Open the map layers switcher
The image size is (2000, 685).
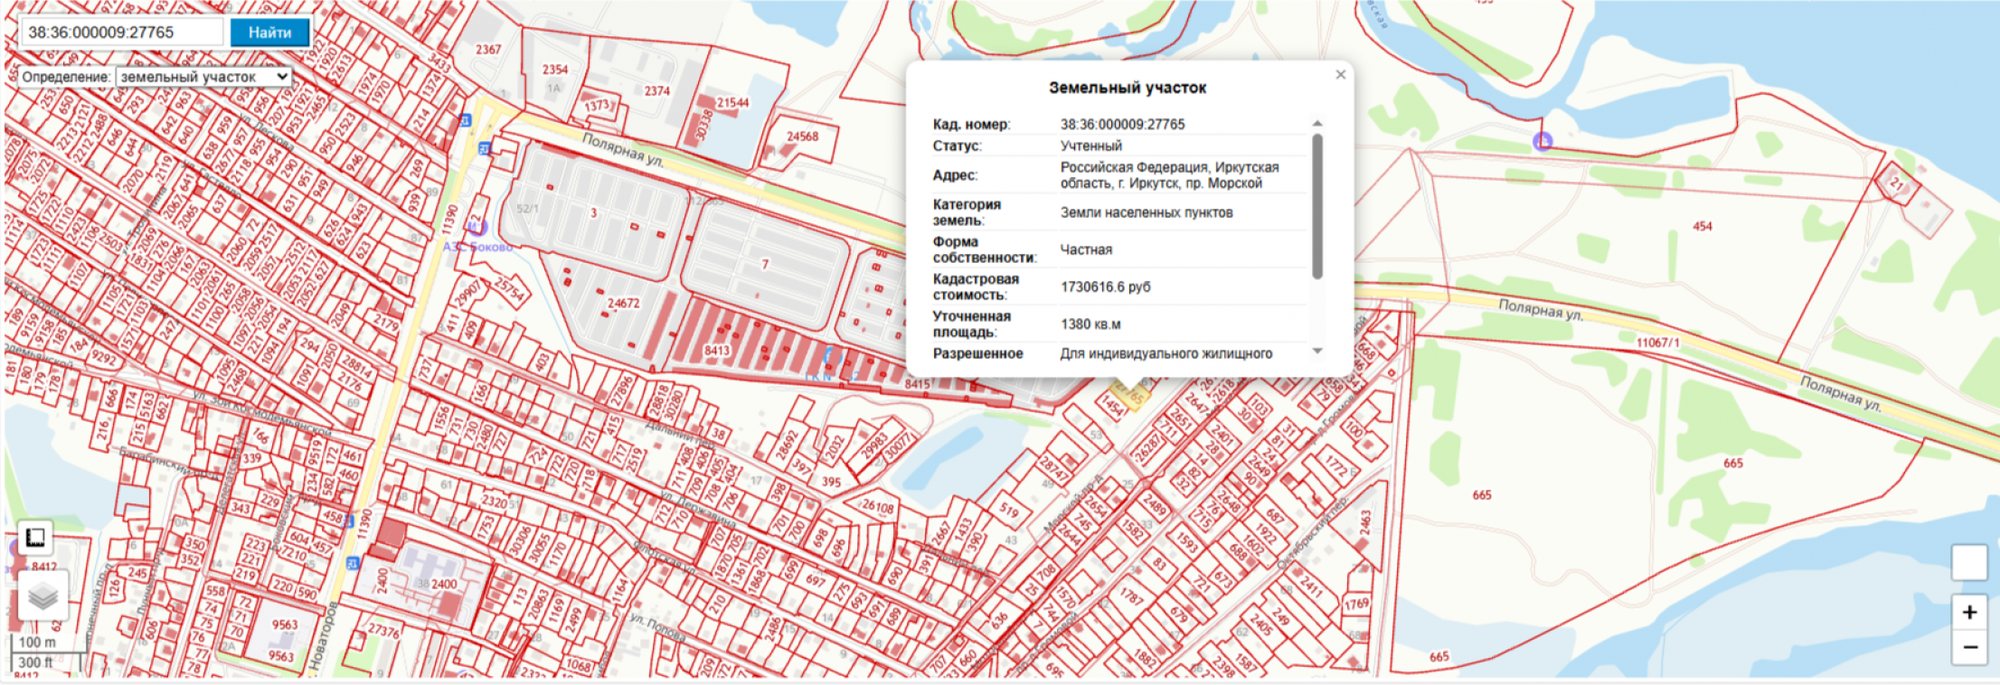click(43, 597)
